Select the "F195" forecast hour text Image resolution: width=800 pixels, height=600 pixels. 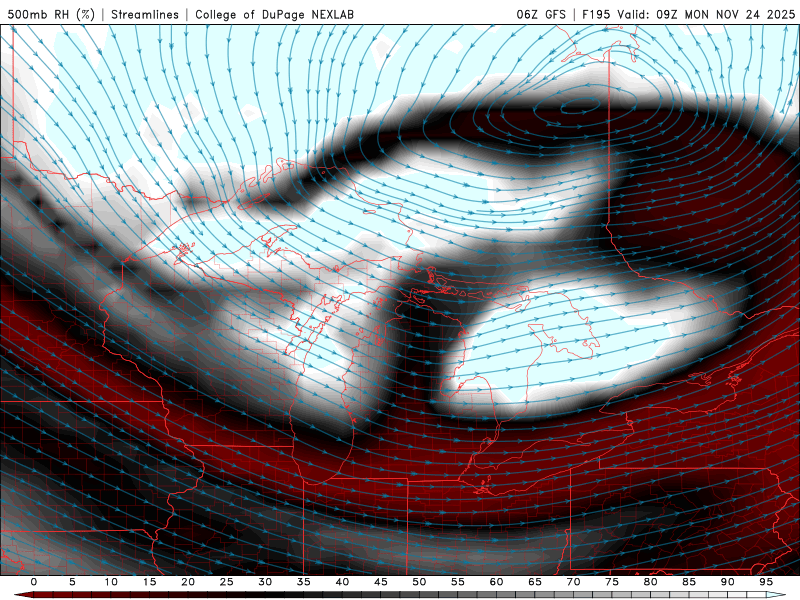tap(596, 14)
